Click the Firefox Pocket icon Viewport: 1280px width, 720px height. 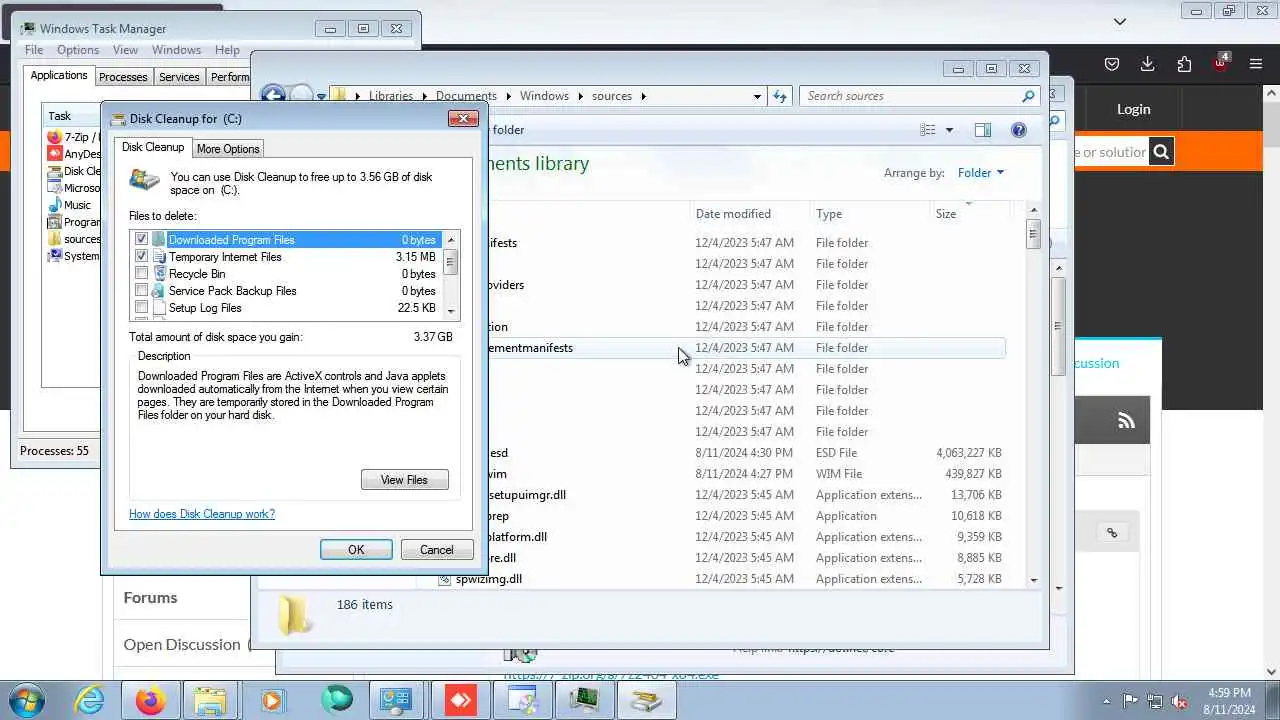point(1111,64)
